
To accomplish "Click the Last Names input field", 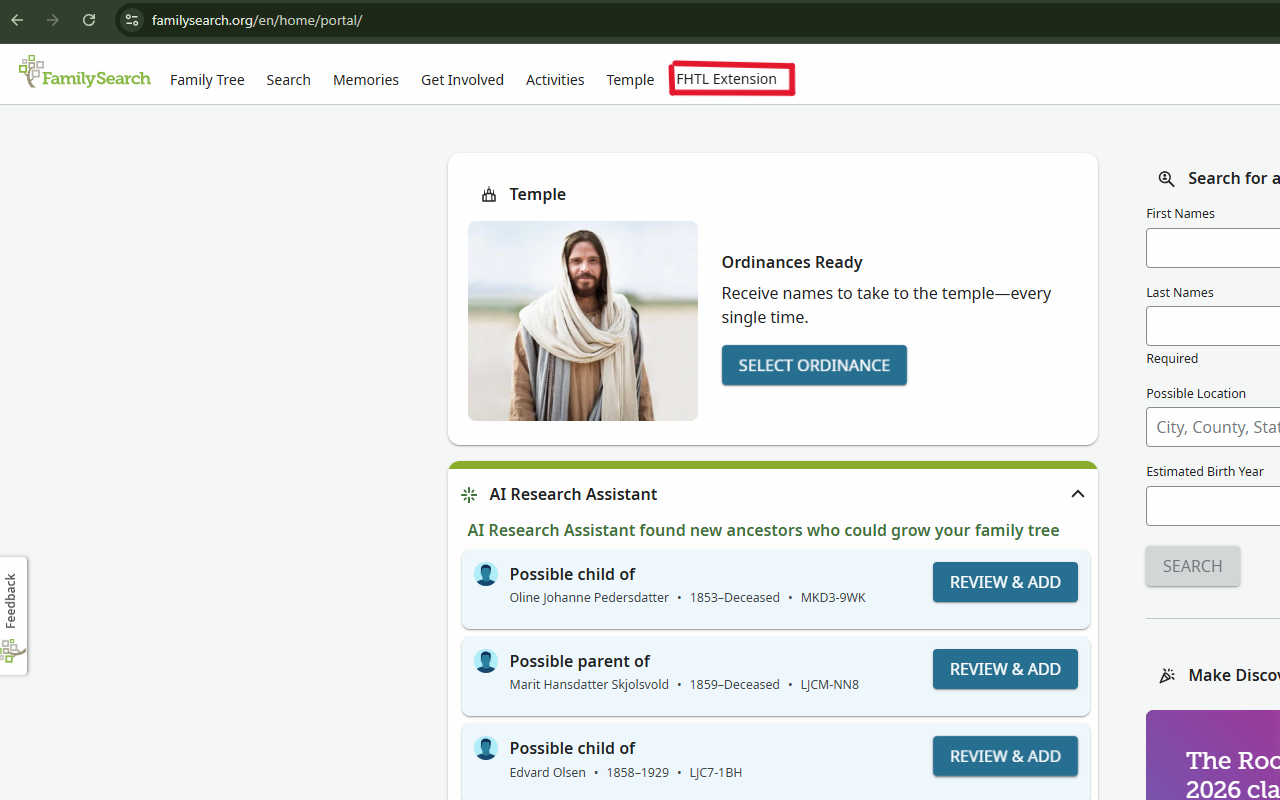I will point(1213,326).
